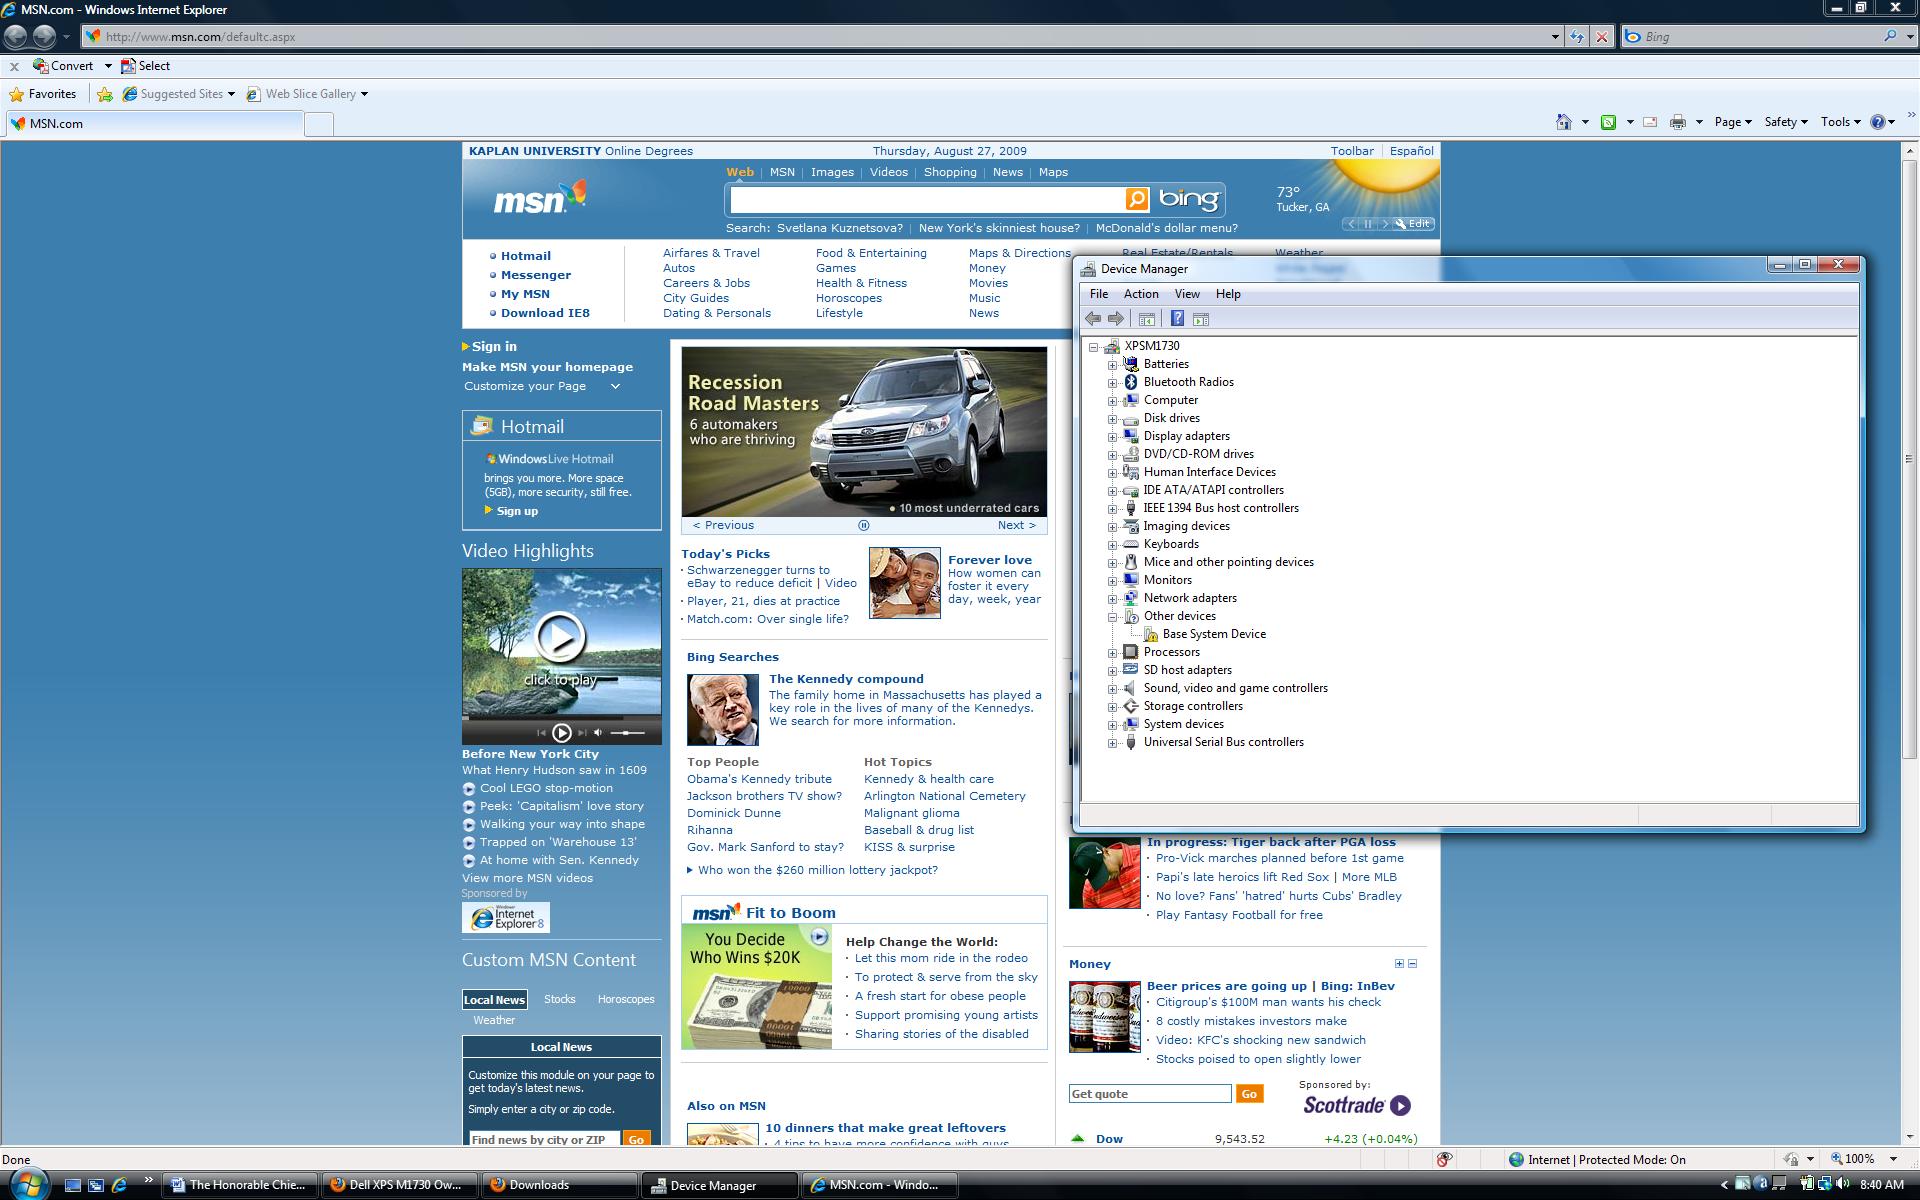The width and height of the screenshot is (1920, 1200).
Task: Click the Batteries category icon
Action: [1131, 364]
